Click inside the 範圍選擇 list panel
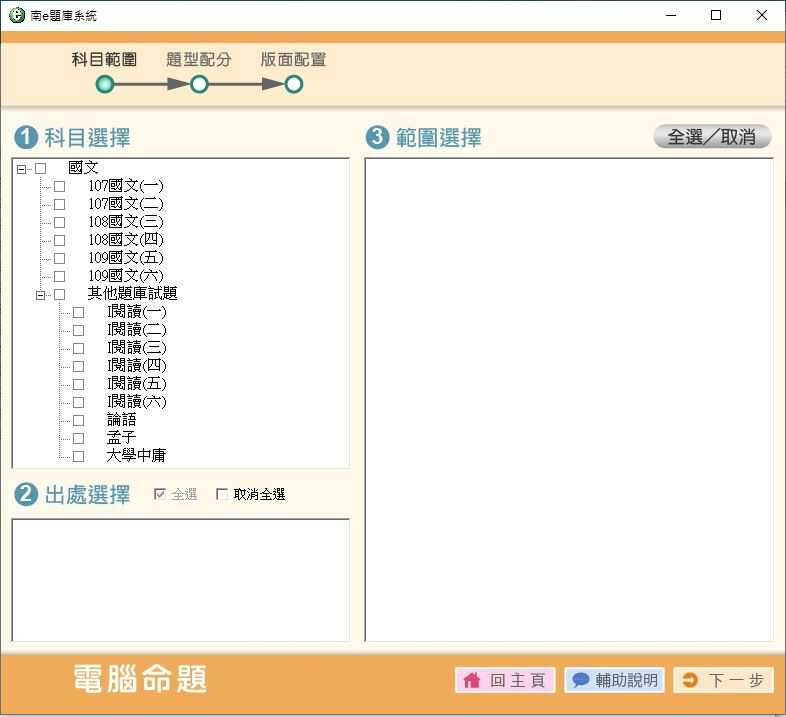The image size is (786, 717). click(x=569, y=400)
